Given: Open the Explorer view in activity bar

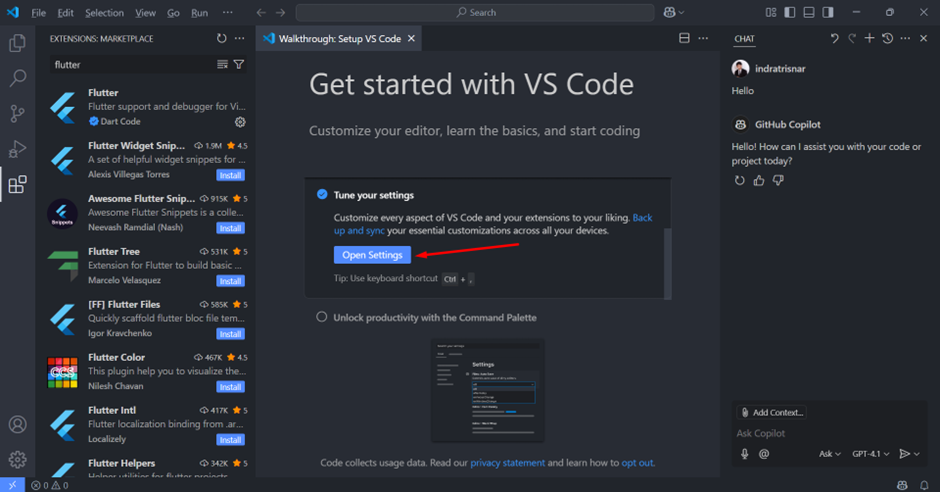Looking at the screenshot, I should [17, 43].
